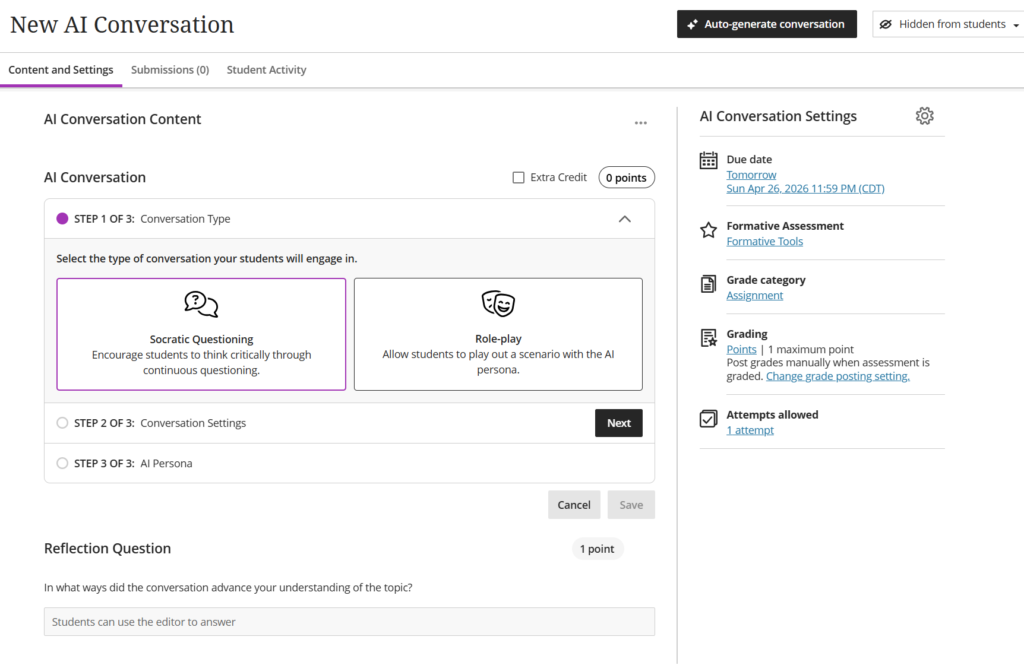Viewport: 1024px width, 665px height.
Task: Collapse the Step 1 Conversation Type section
Action: [x=625, y=219]
